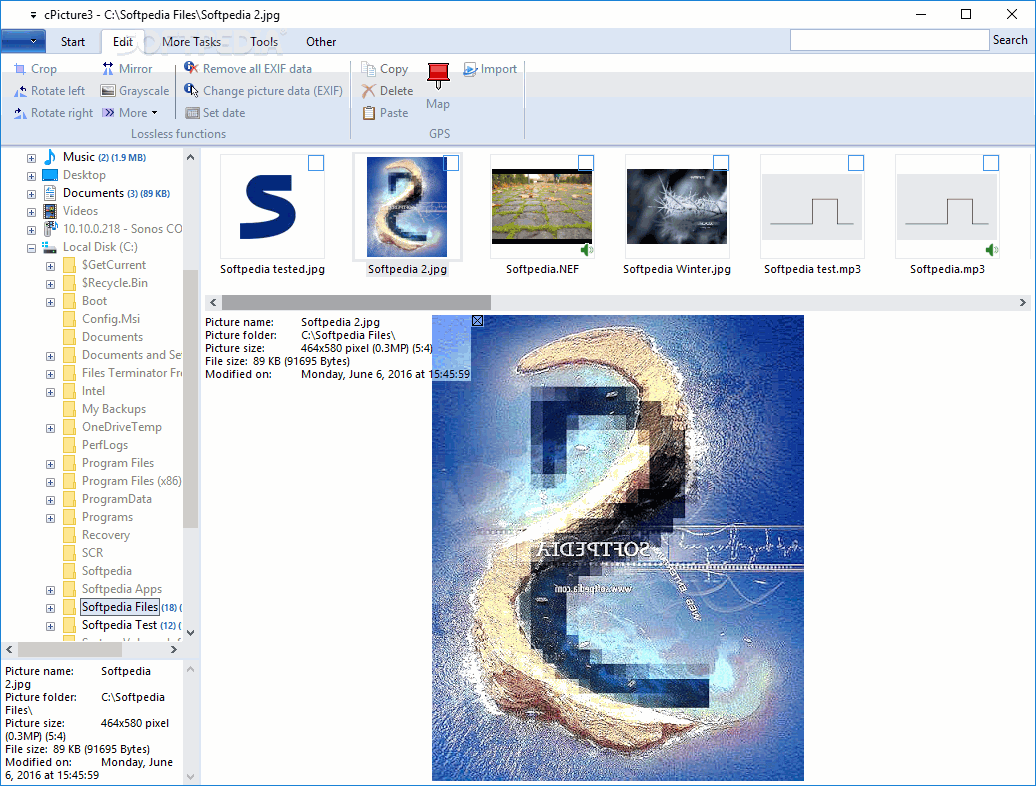The width and height of the screenshot is (1036, 786).
Task: Select the Videos library icon
Action: [50, 211]
